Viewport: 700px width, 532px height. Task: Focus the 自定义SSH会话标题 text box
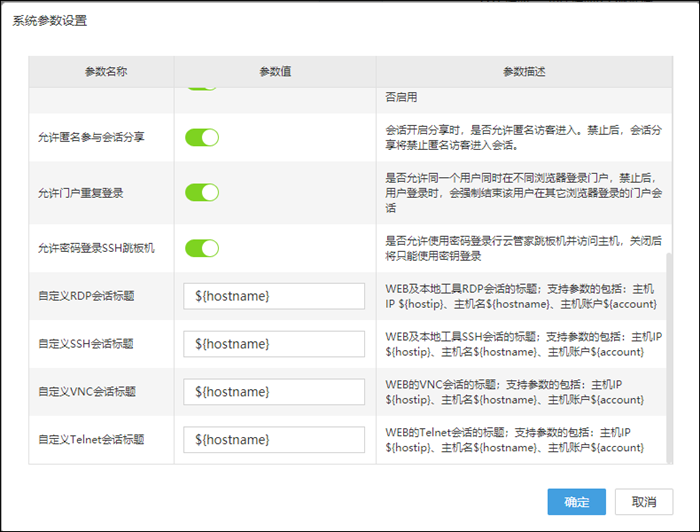[274, 344]
